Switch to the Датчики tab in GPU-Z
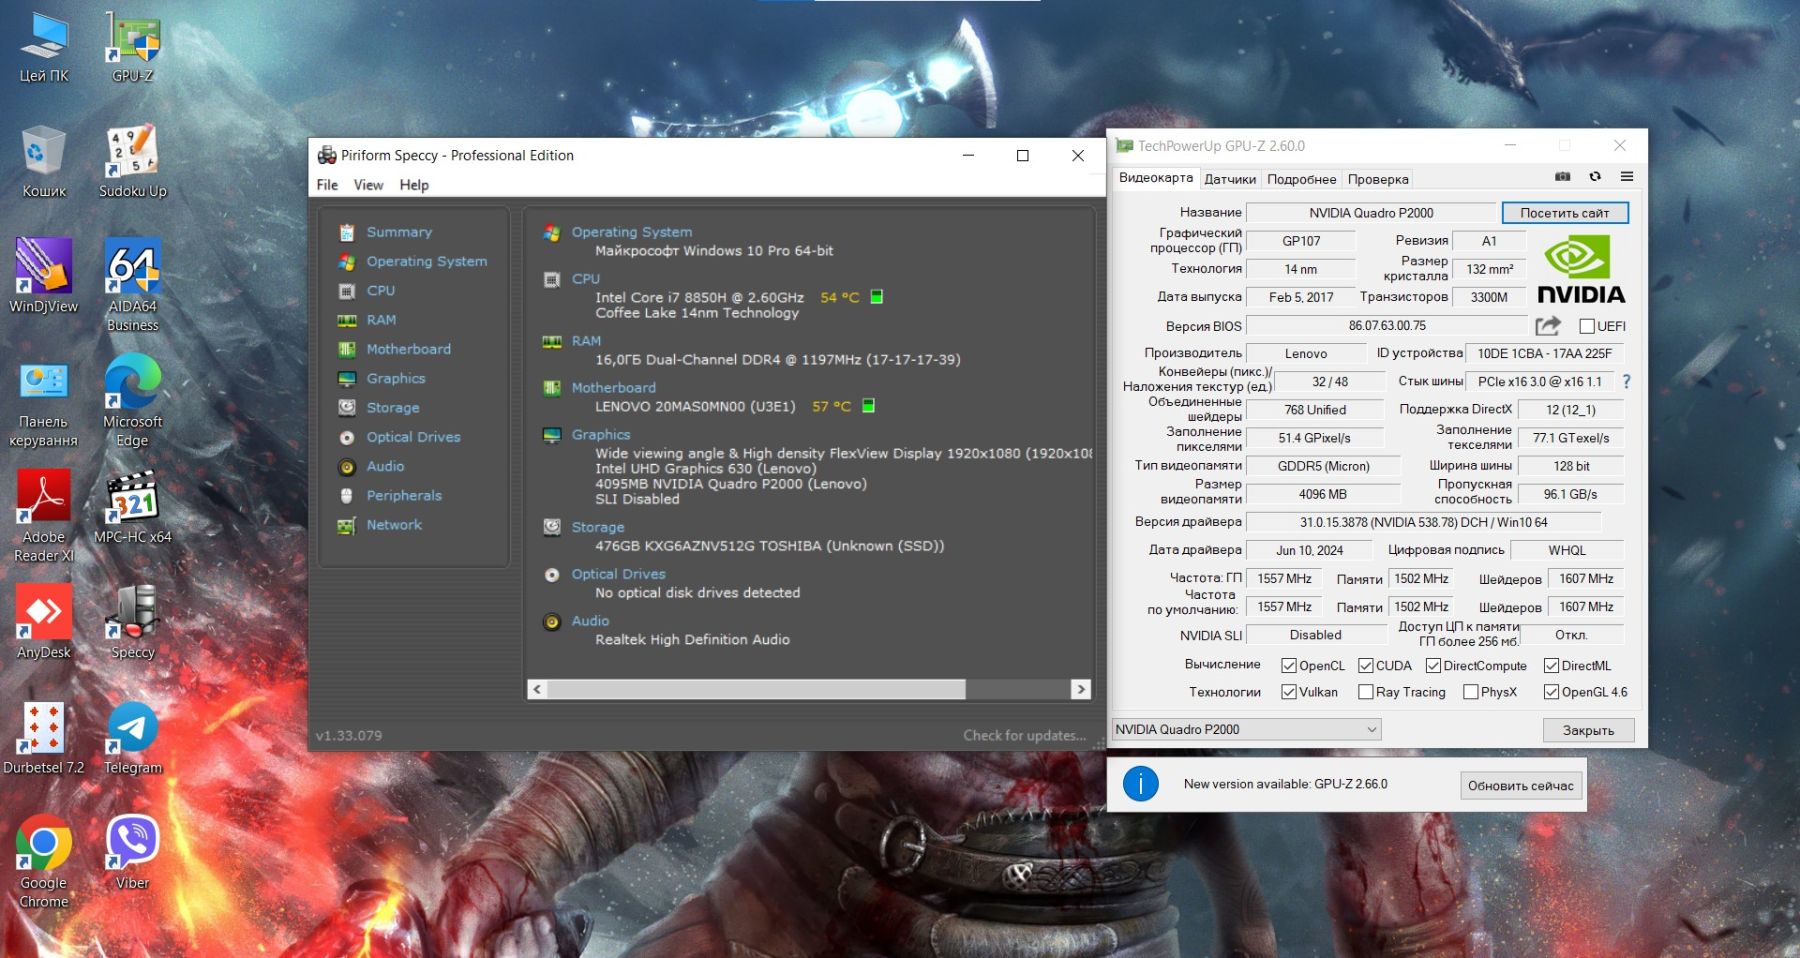1800x958 pixels. pos(1230,179)
